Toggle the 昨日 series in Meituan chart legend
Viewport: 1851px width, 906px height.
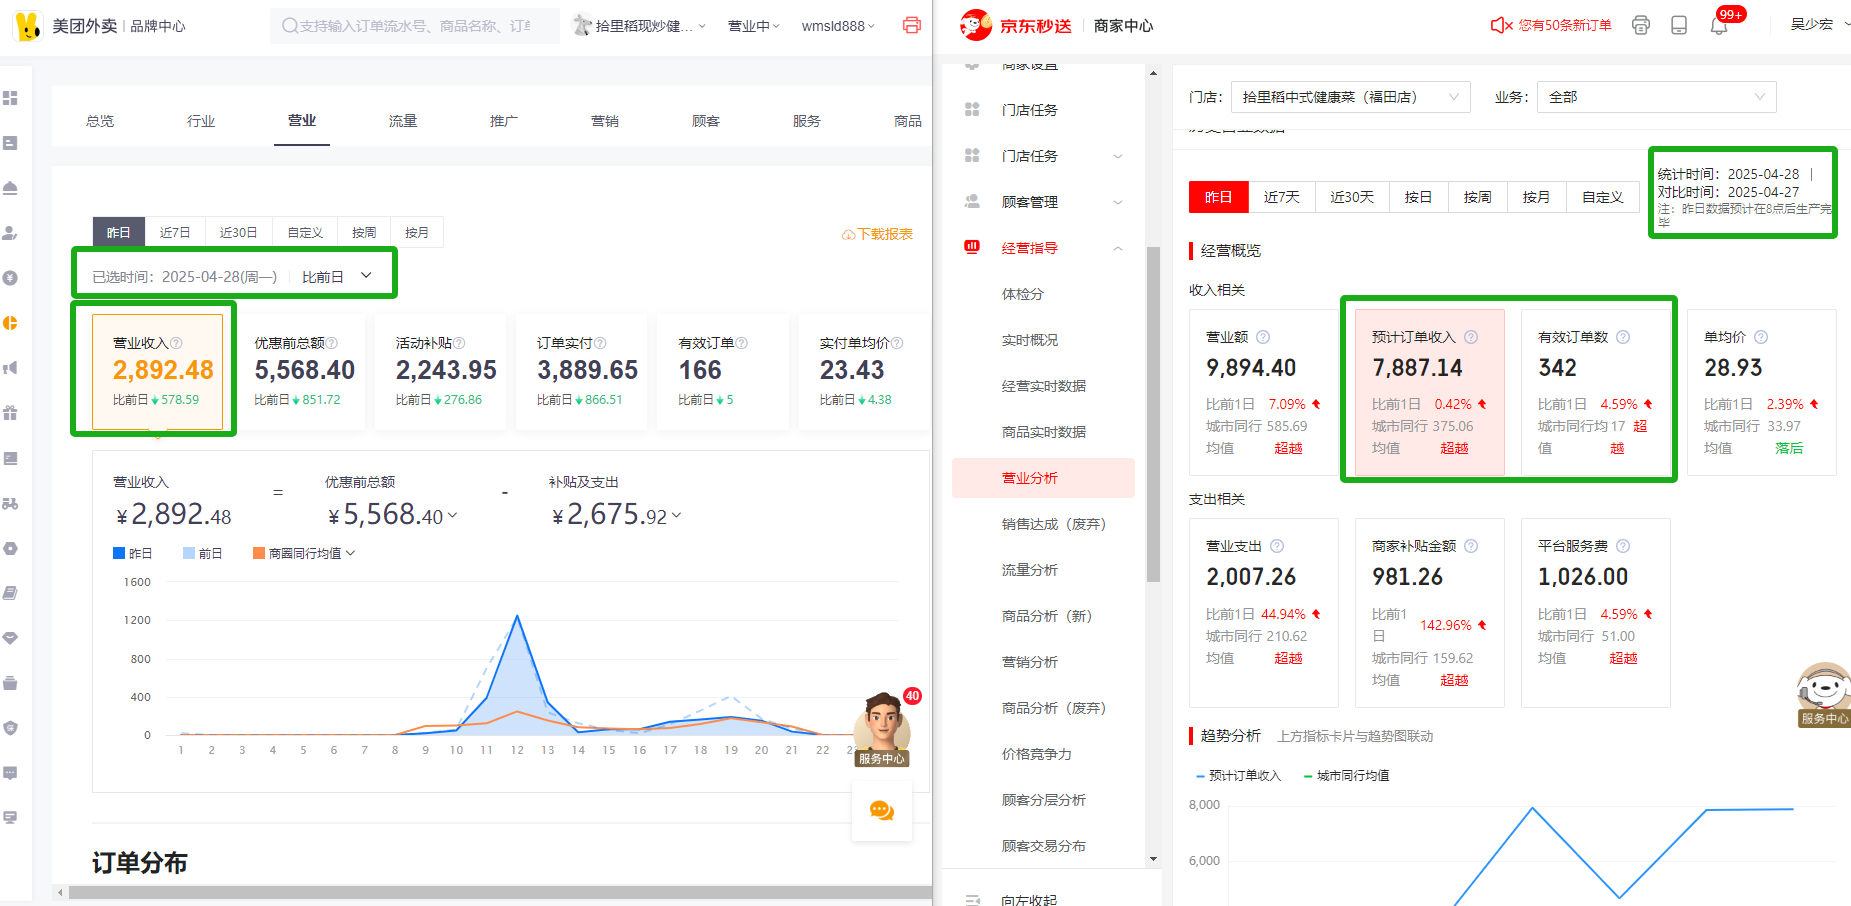(x=132, y=553)
